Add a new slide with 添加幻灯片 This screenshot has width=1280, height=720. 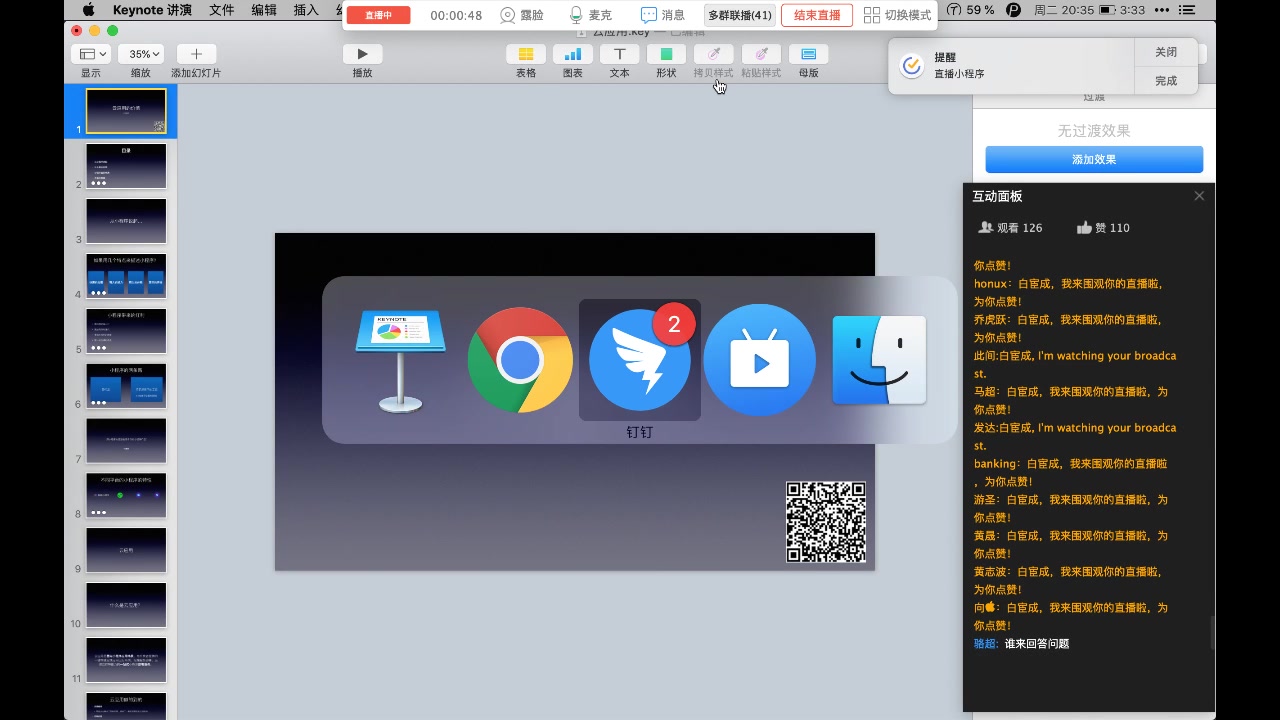click(x=196, y=54)
